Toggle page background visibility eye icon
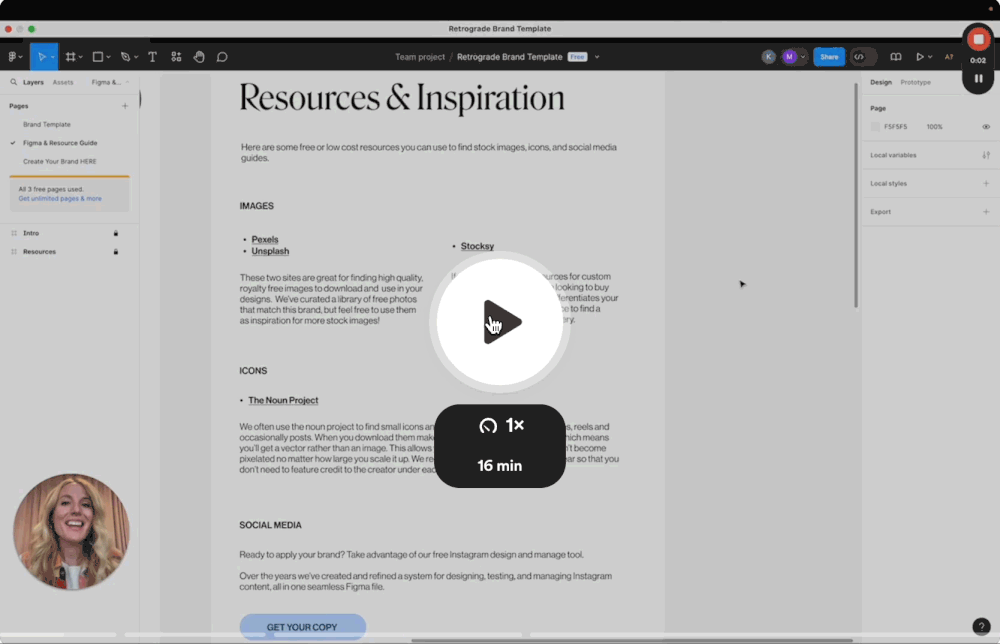 986,127
